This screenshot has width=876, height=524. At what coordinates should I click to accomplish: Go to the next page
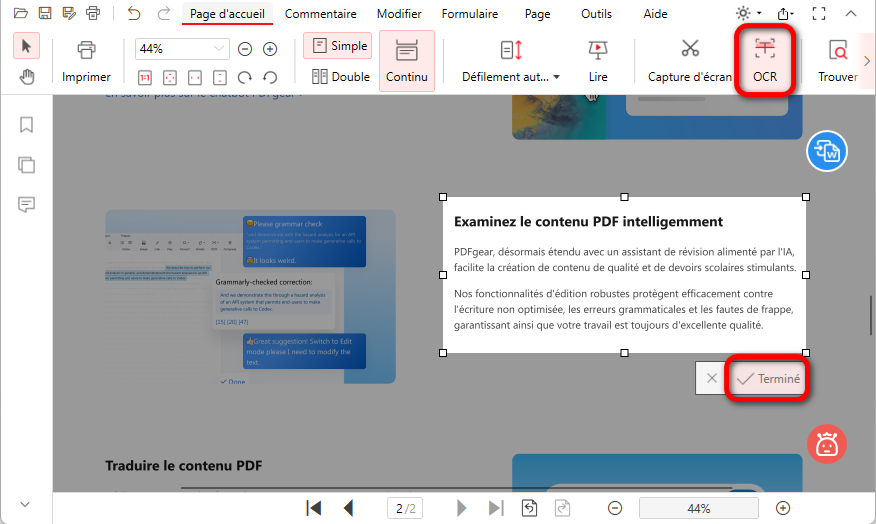click(461, 508)
